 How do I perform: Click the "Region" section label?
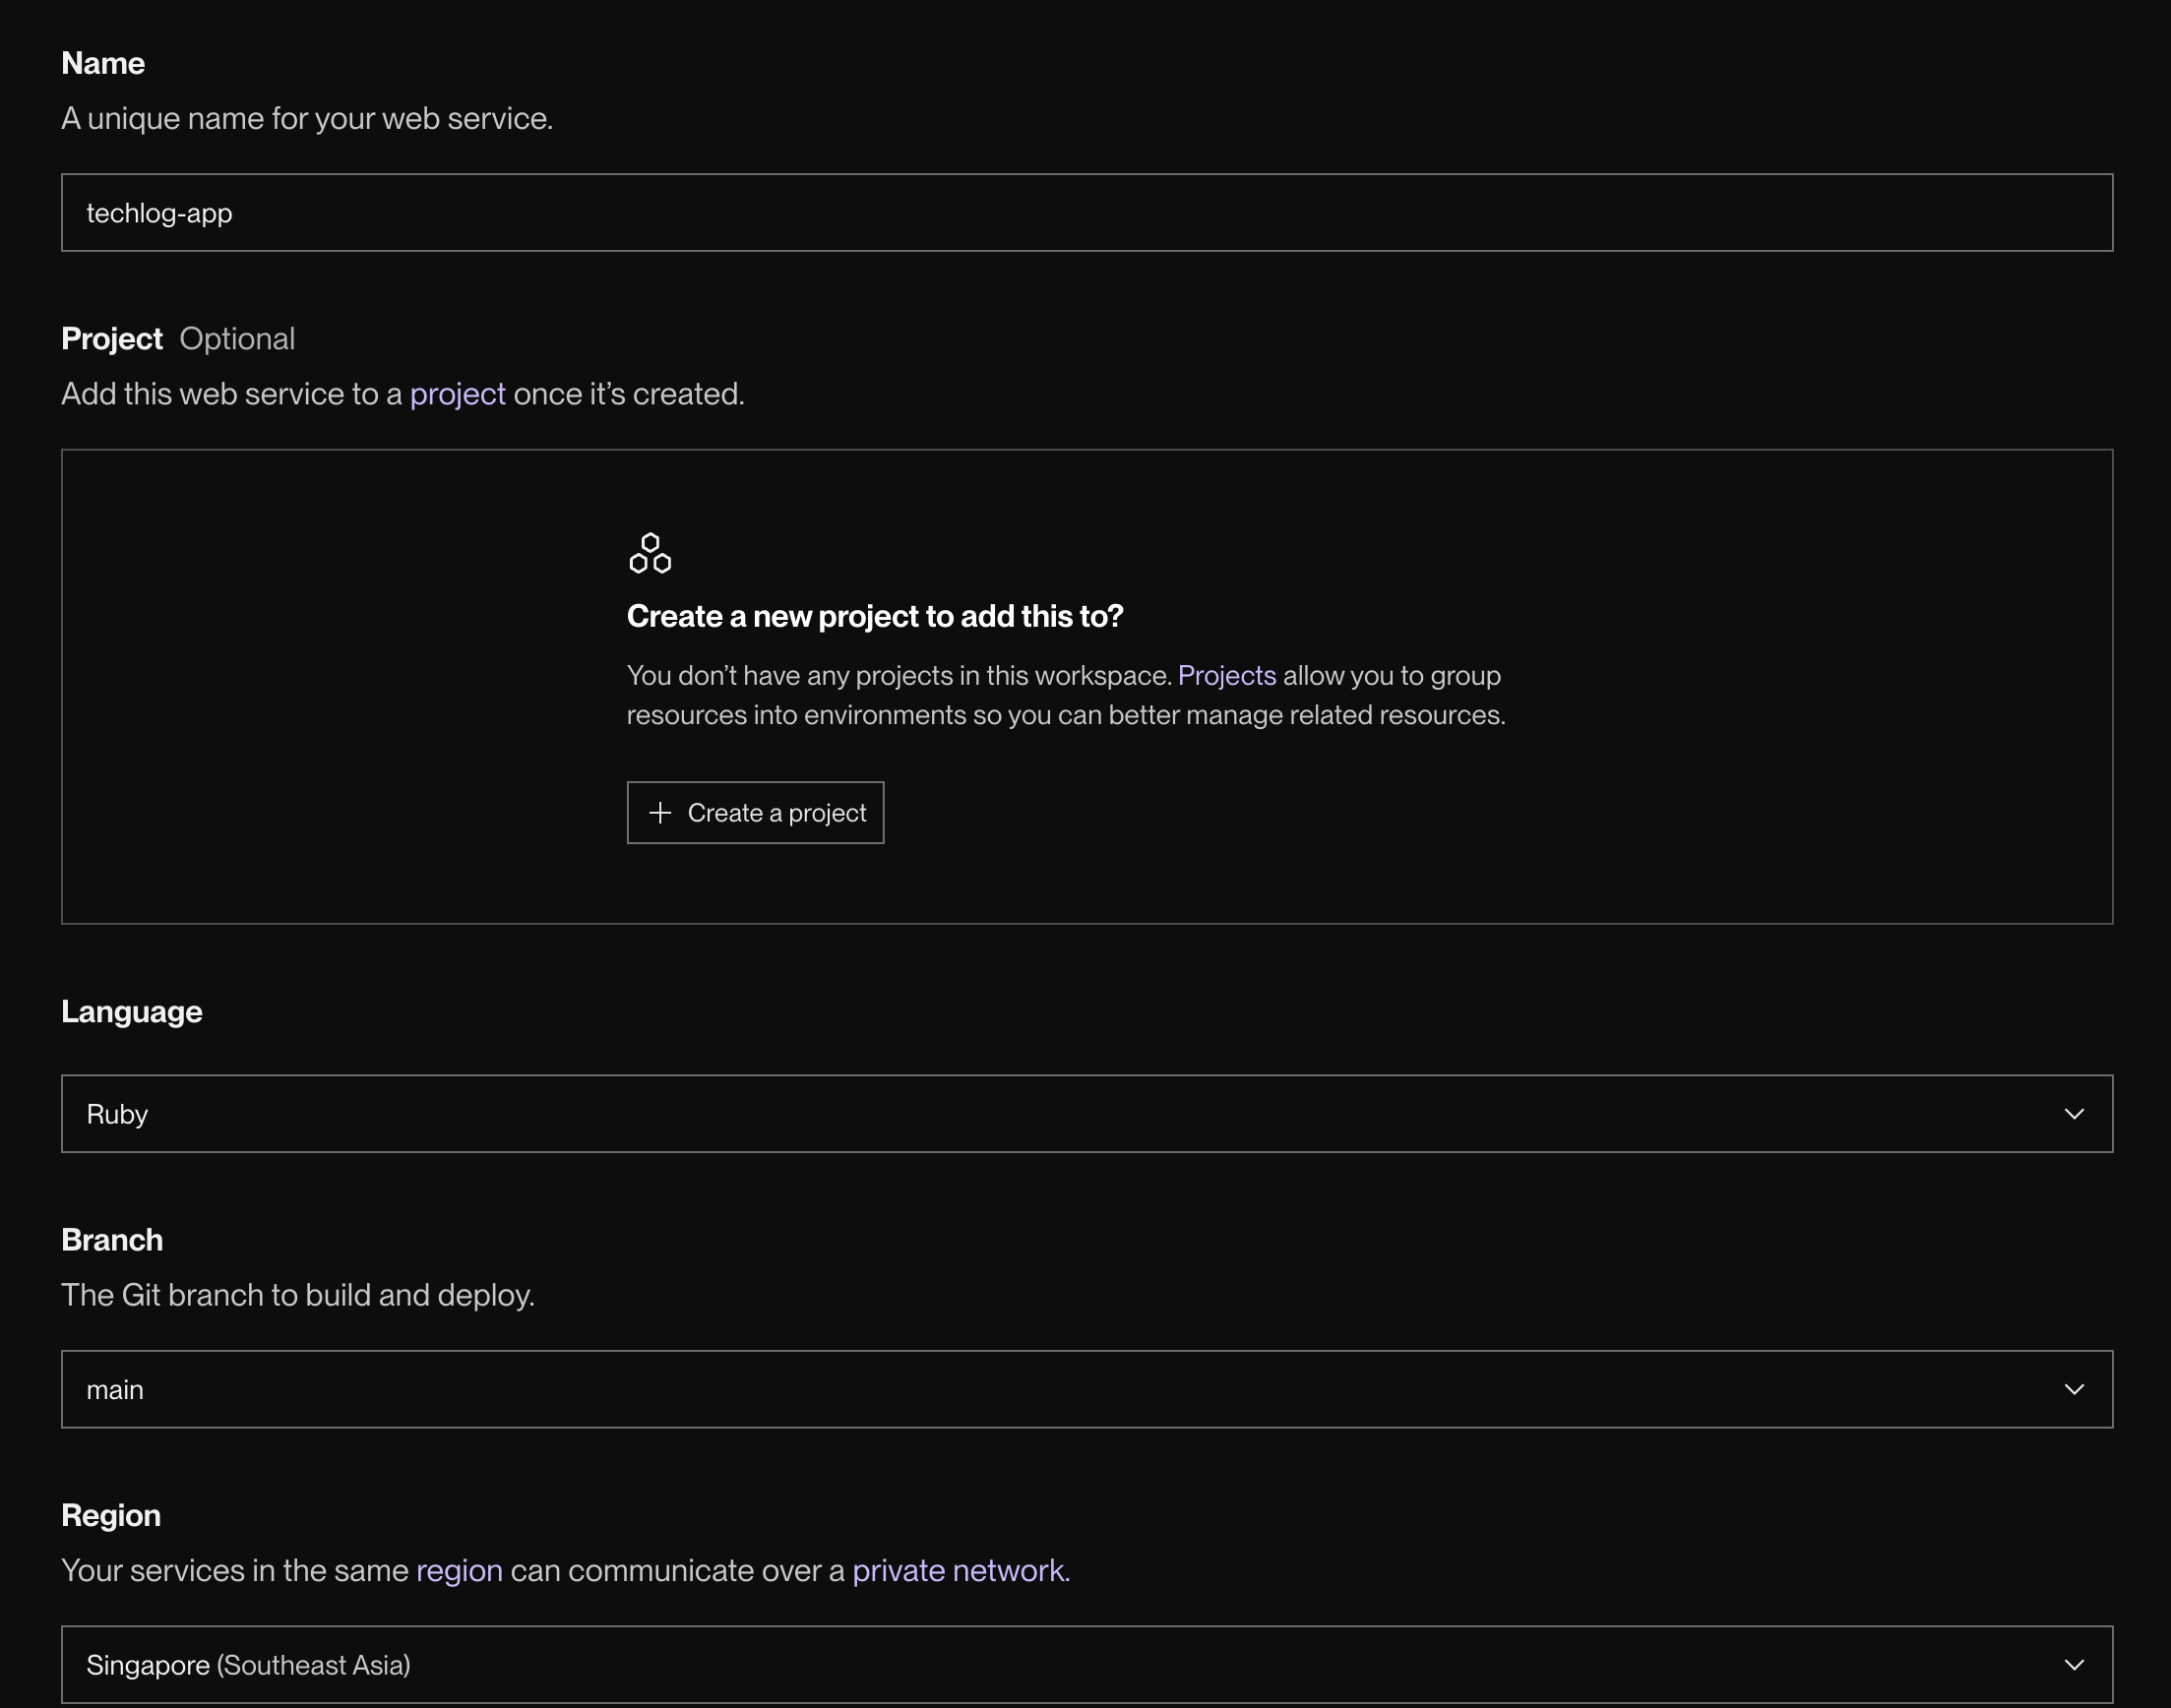point(111,1516)
